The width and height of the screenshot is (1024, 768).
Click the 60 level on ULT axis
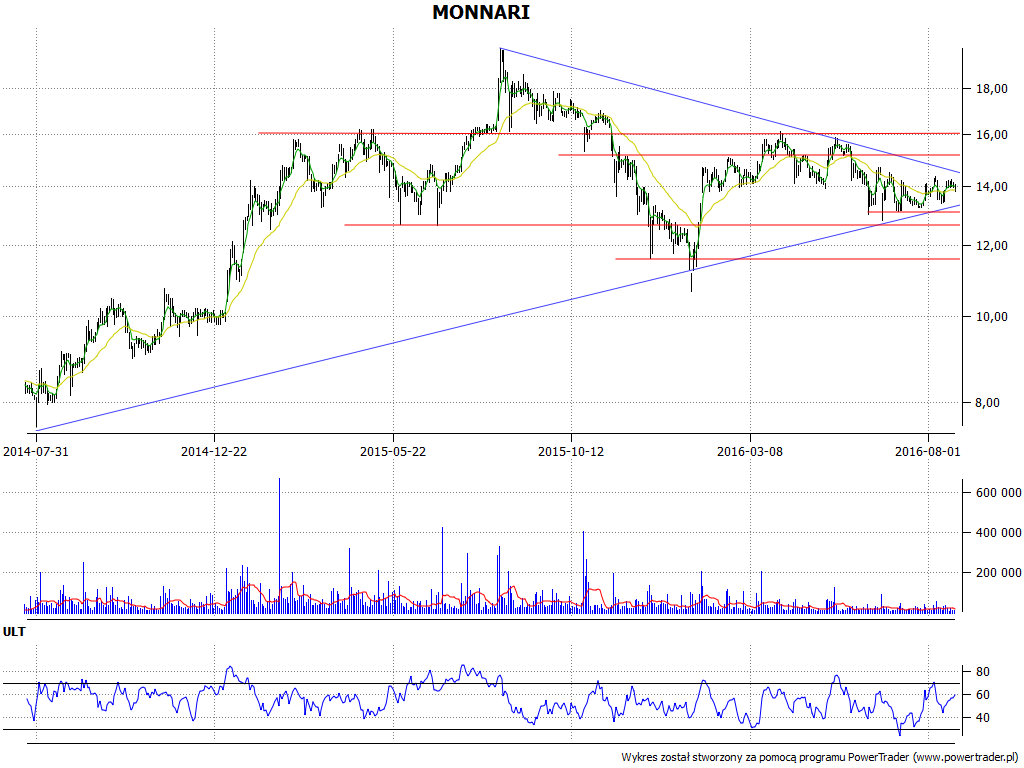point(982,695)
